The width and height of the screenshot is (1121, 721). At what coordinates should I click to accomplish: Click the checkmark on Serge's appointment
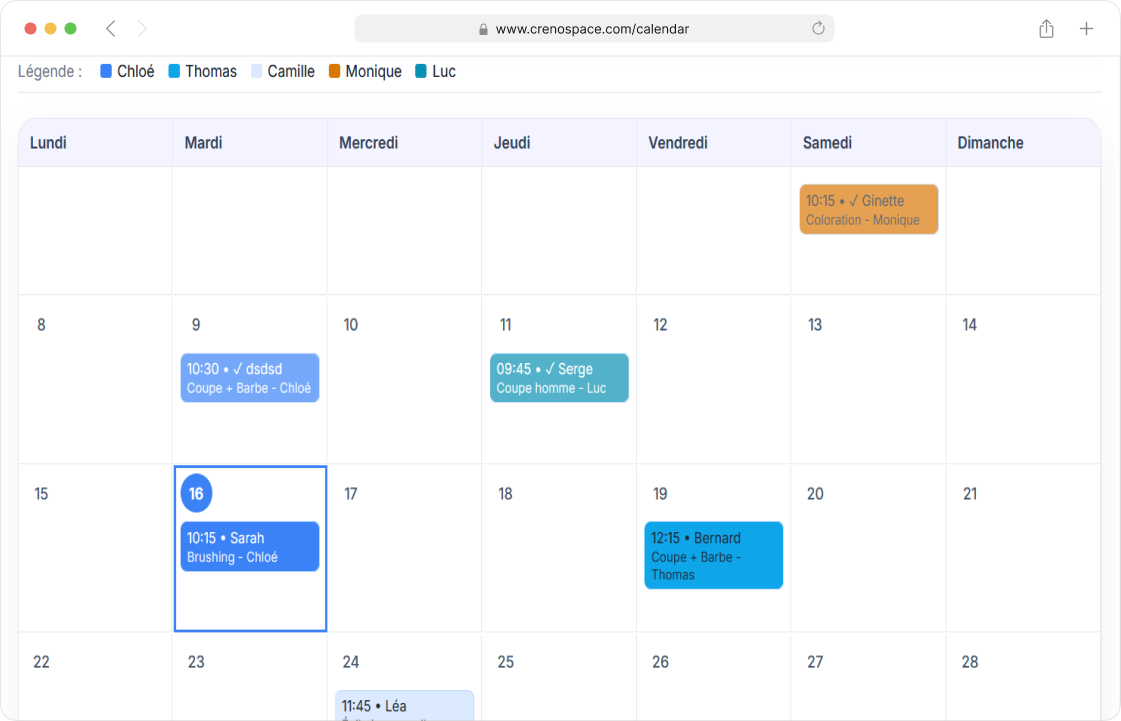point(549,368)
